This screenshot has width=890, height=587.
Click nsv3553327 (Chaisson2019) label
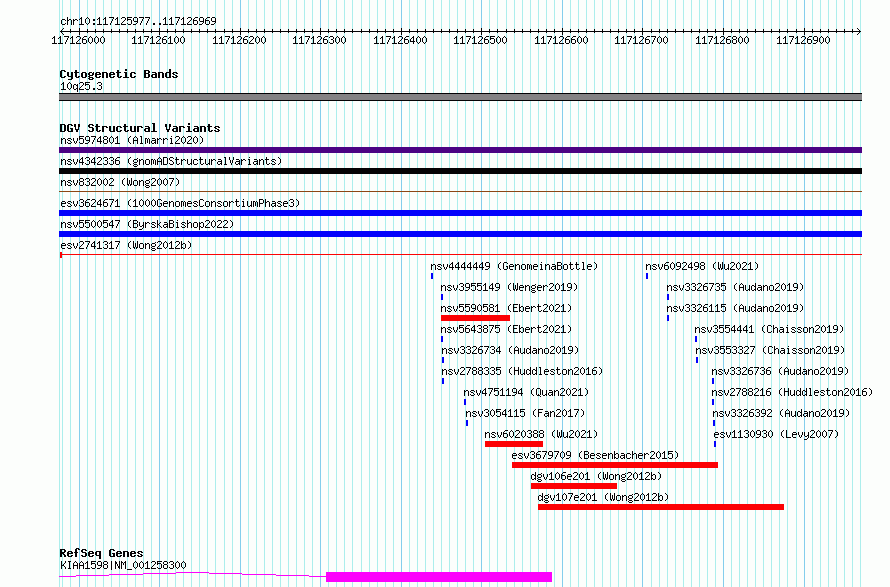pos(770,350)
